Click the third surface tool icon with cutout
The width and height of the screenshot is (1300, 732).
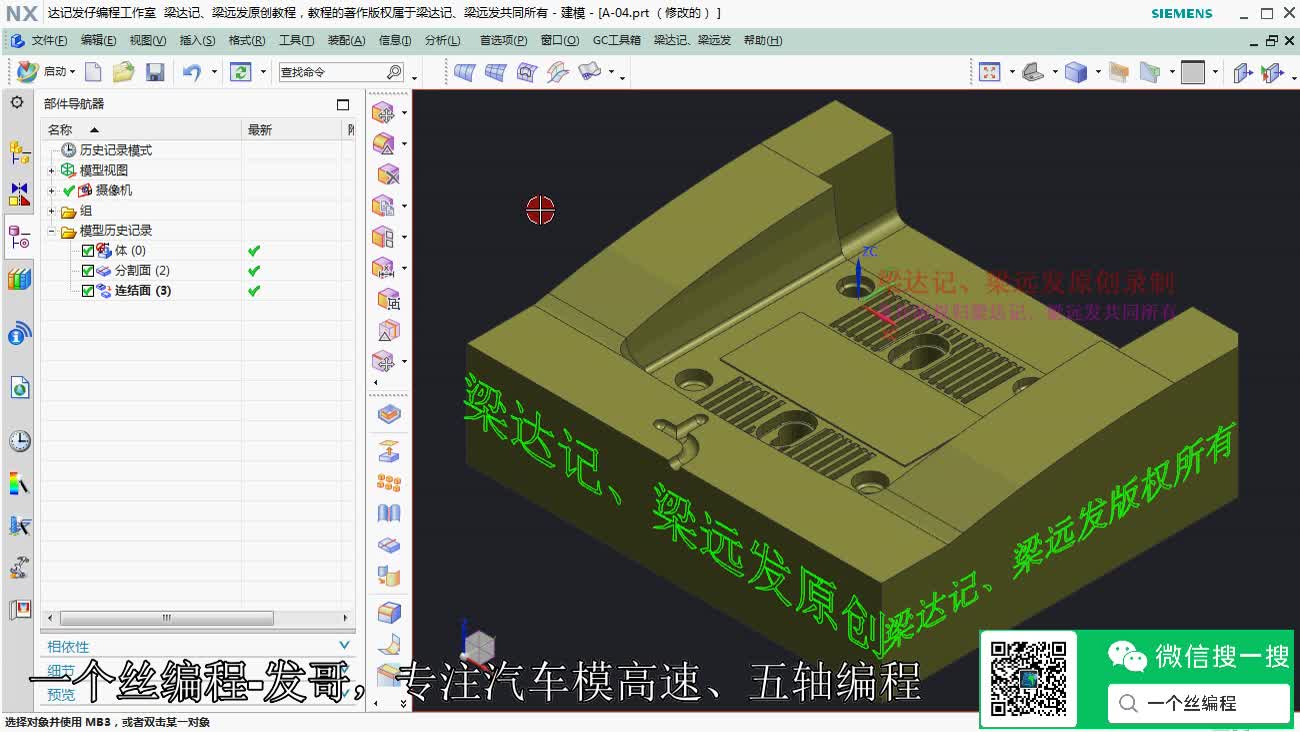point(527,72)
